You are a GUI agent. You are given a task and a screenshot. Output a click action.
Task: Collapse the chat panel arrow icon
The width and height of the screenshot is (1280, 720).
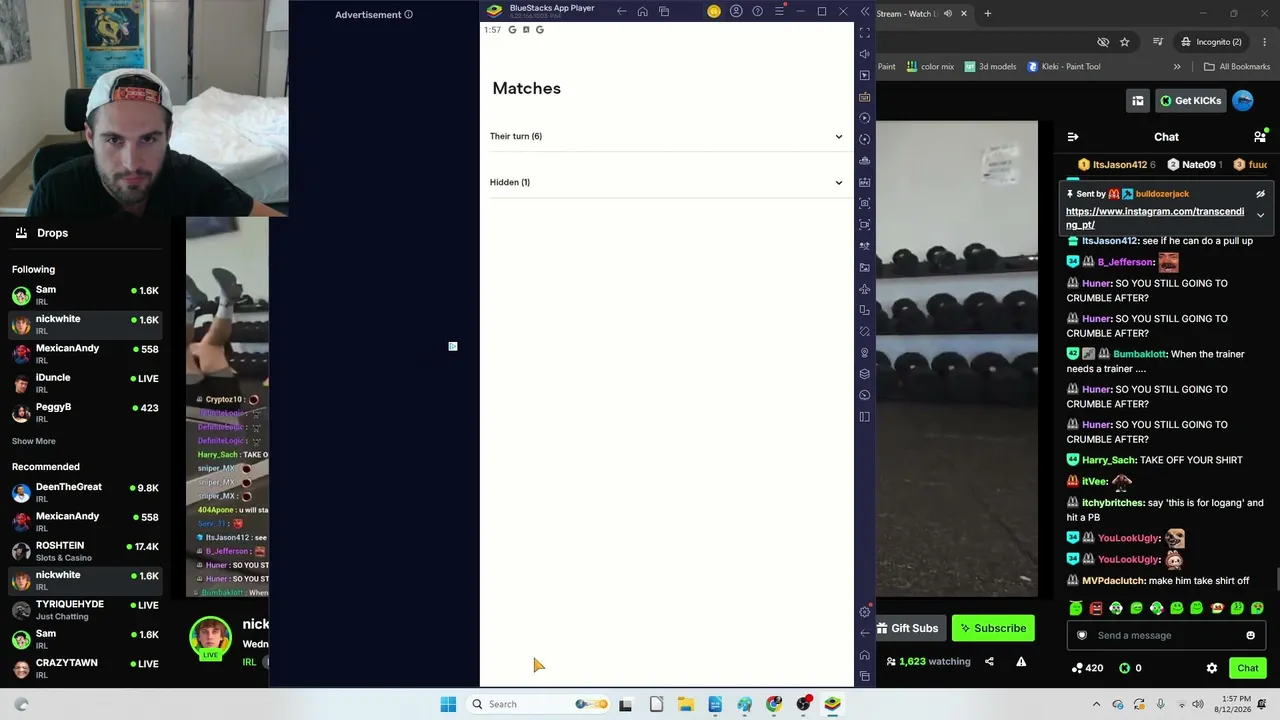(1073, 137)
